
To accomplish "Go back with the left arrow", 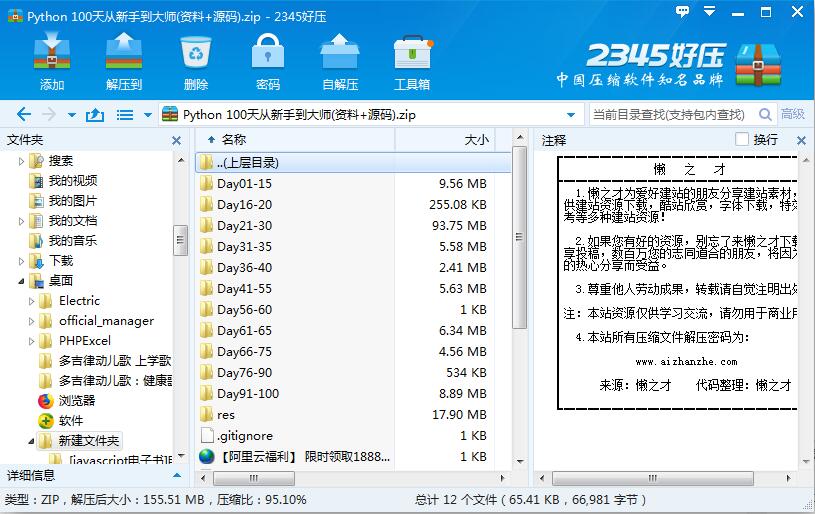I will coord(24,114).
